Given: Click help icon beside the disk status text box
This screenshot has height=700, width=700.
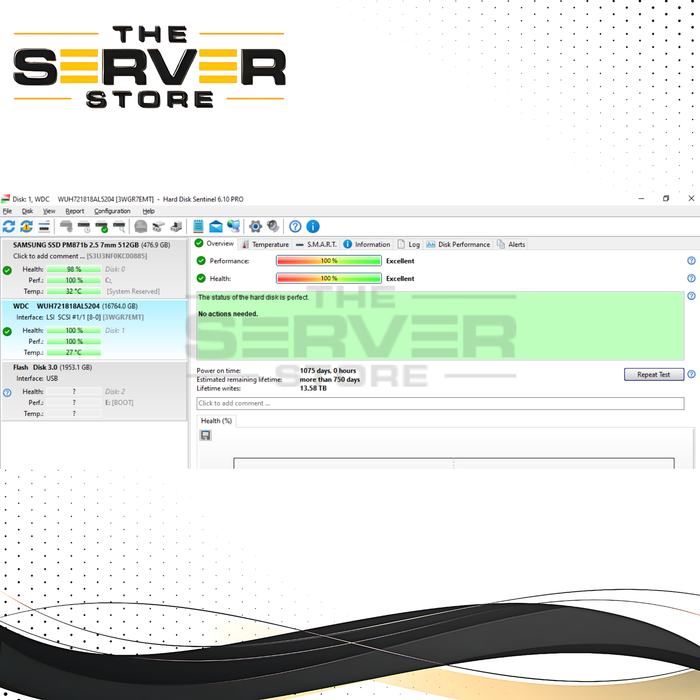Looking at the screenshot, I should click(691, 296).
